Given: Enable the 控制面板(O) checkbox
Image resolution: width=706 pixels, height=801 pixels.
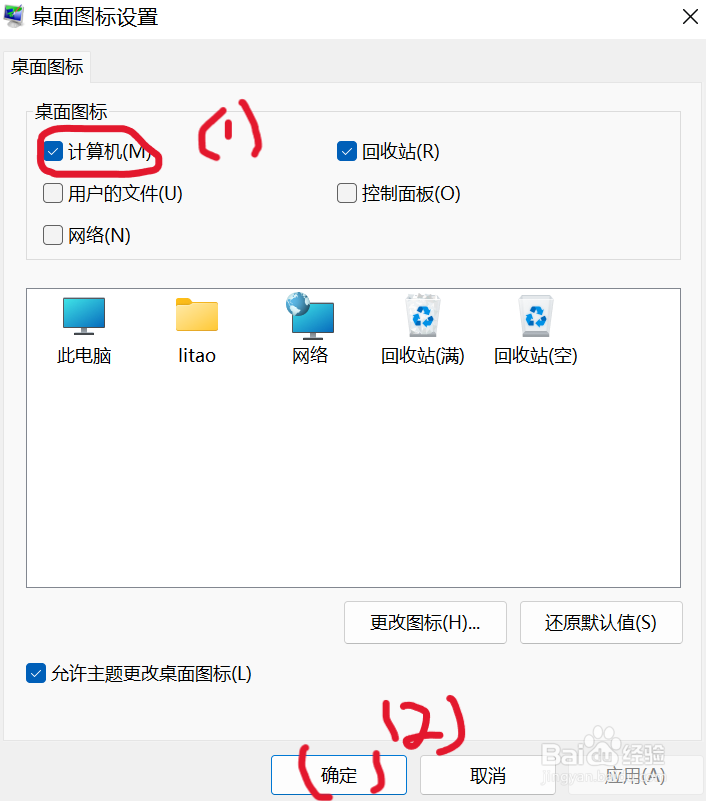Looking at the screenshot, I should coord(347,194).
